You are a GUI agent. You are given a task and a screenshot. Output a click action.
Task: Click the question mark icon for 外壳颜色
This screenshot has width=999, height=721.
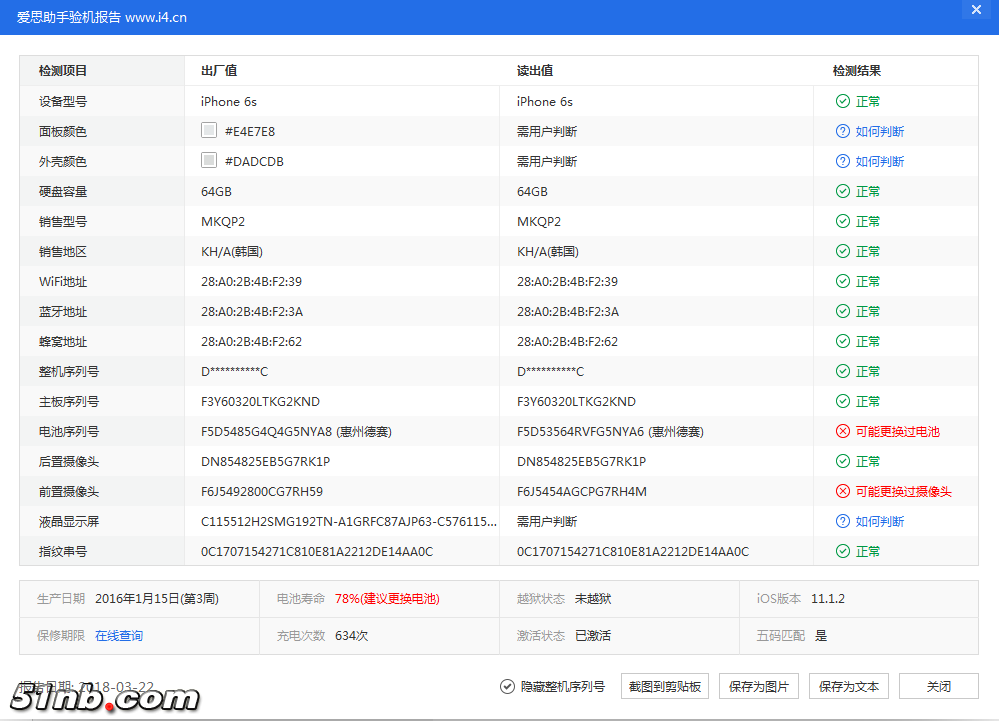pyautogui.click(x=843, y=161)
